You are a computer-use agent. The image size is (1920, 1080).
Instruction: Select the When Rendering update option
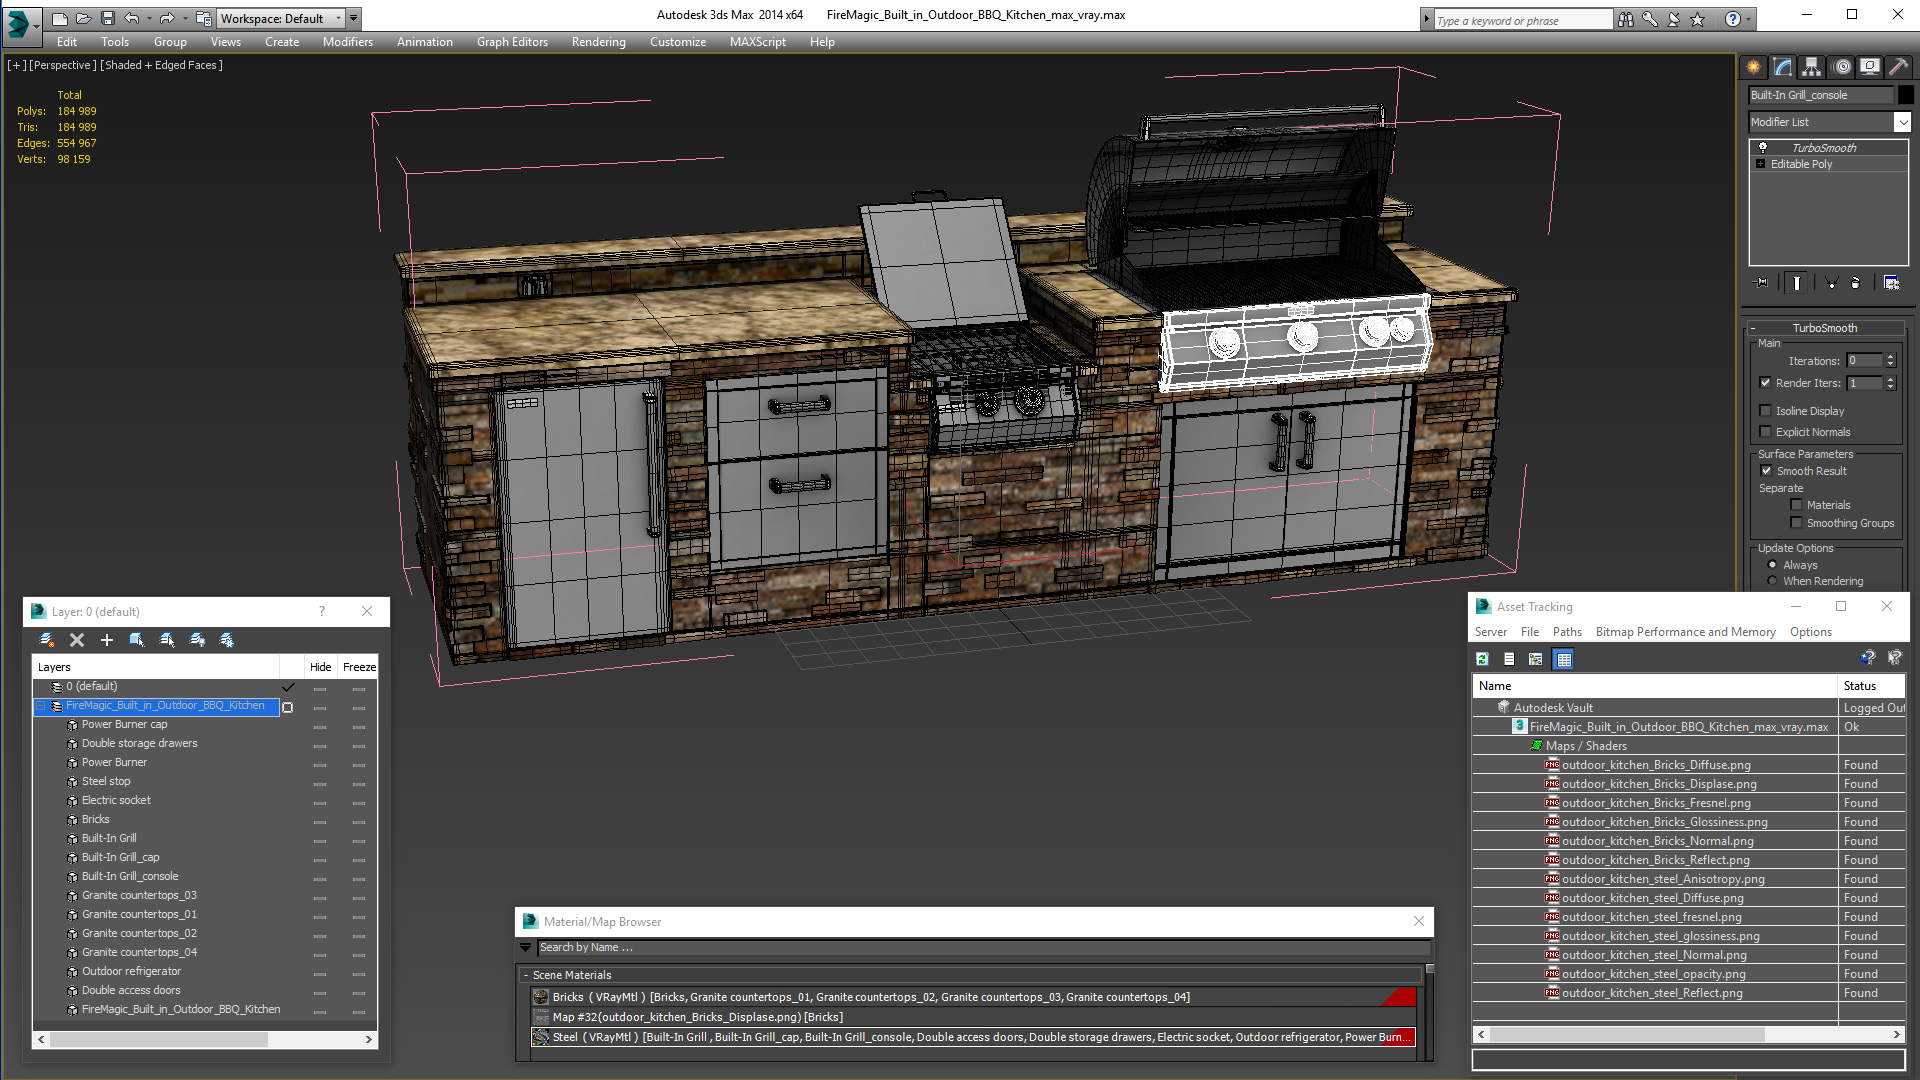(1773, 581)
